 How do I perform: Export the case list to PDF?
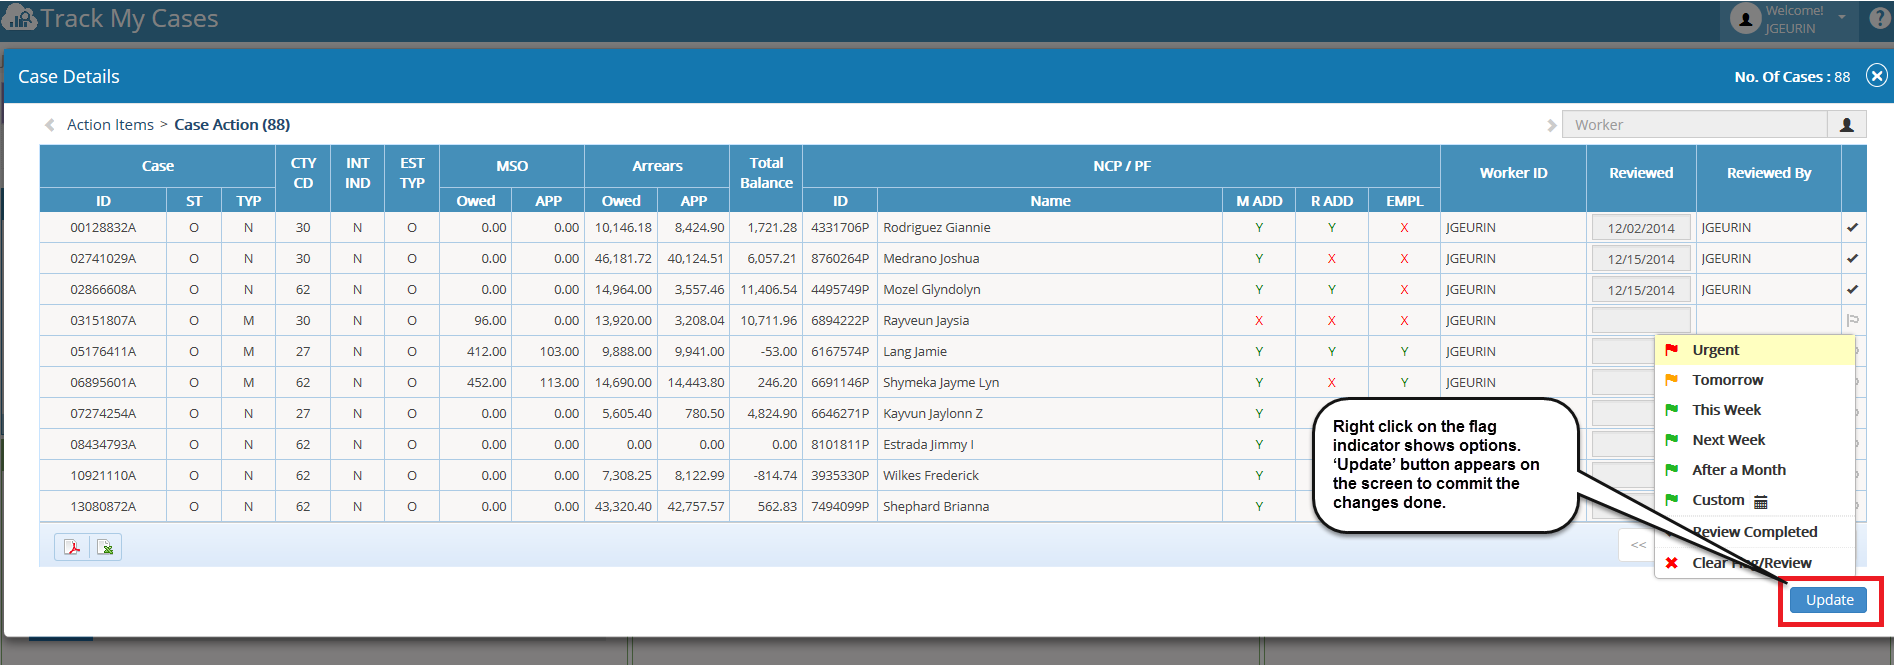click(72, 548)
